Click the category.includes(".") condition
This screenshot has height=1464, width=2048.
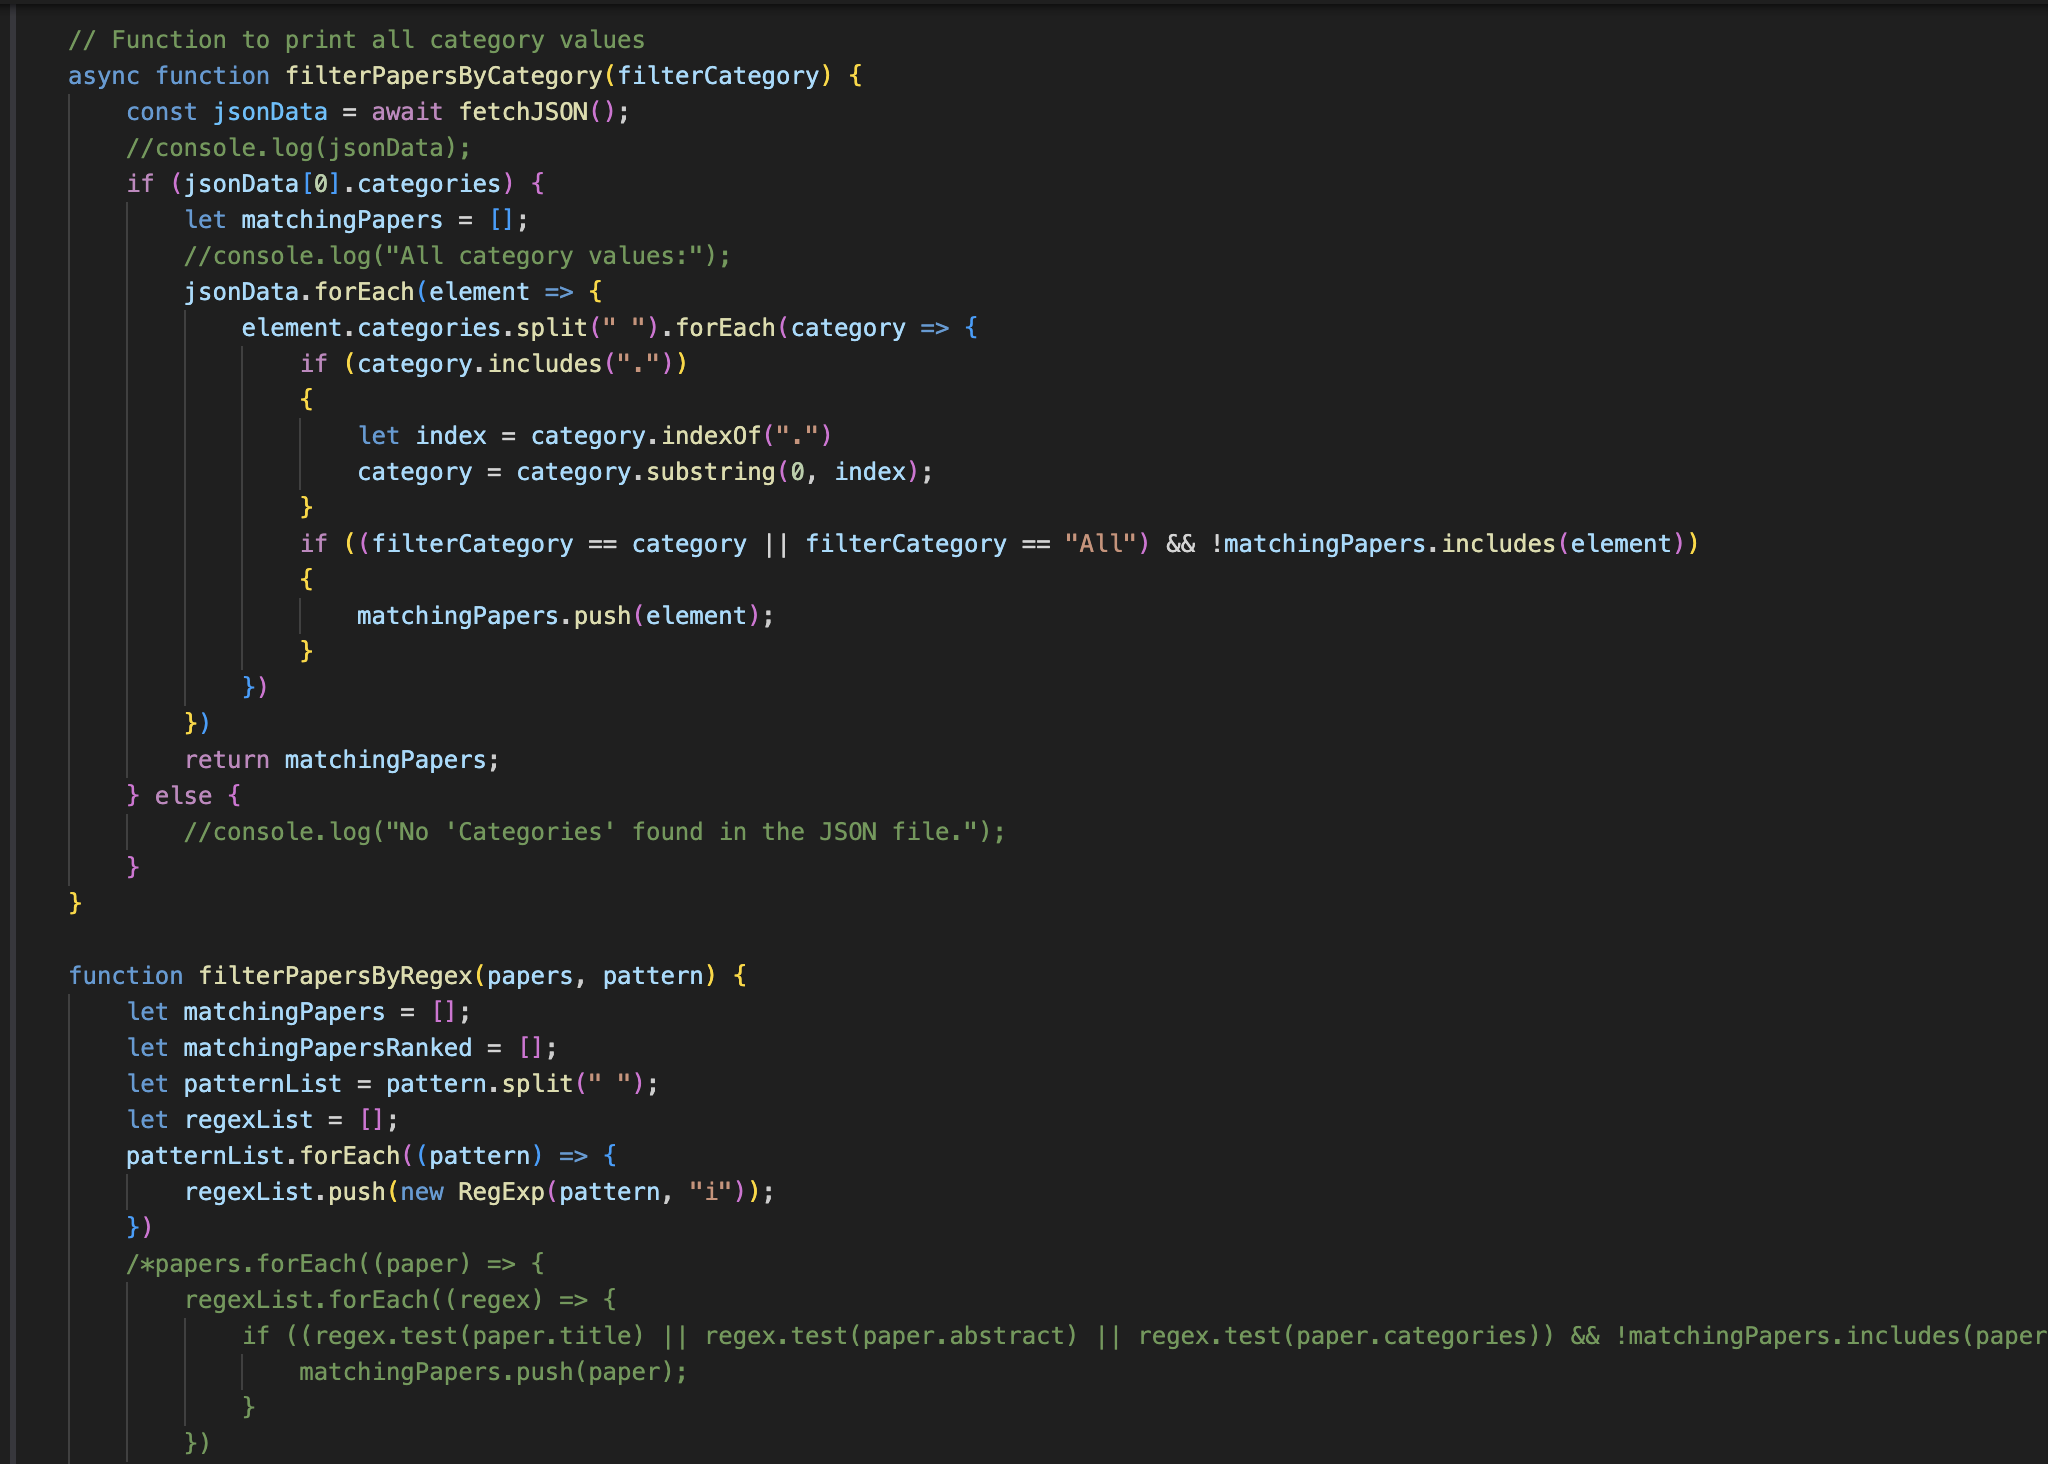point(515,364)
